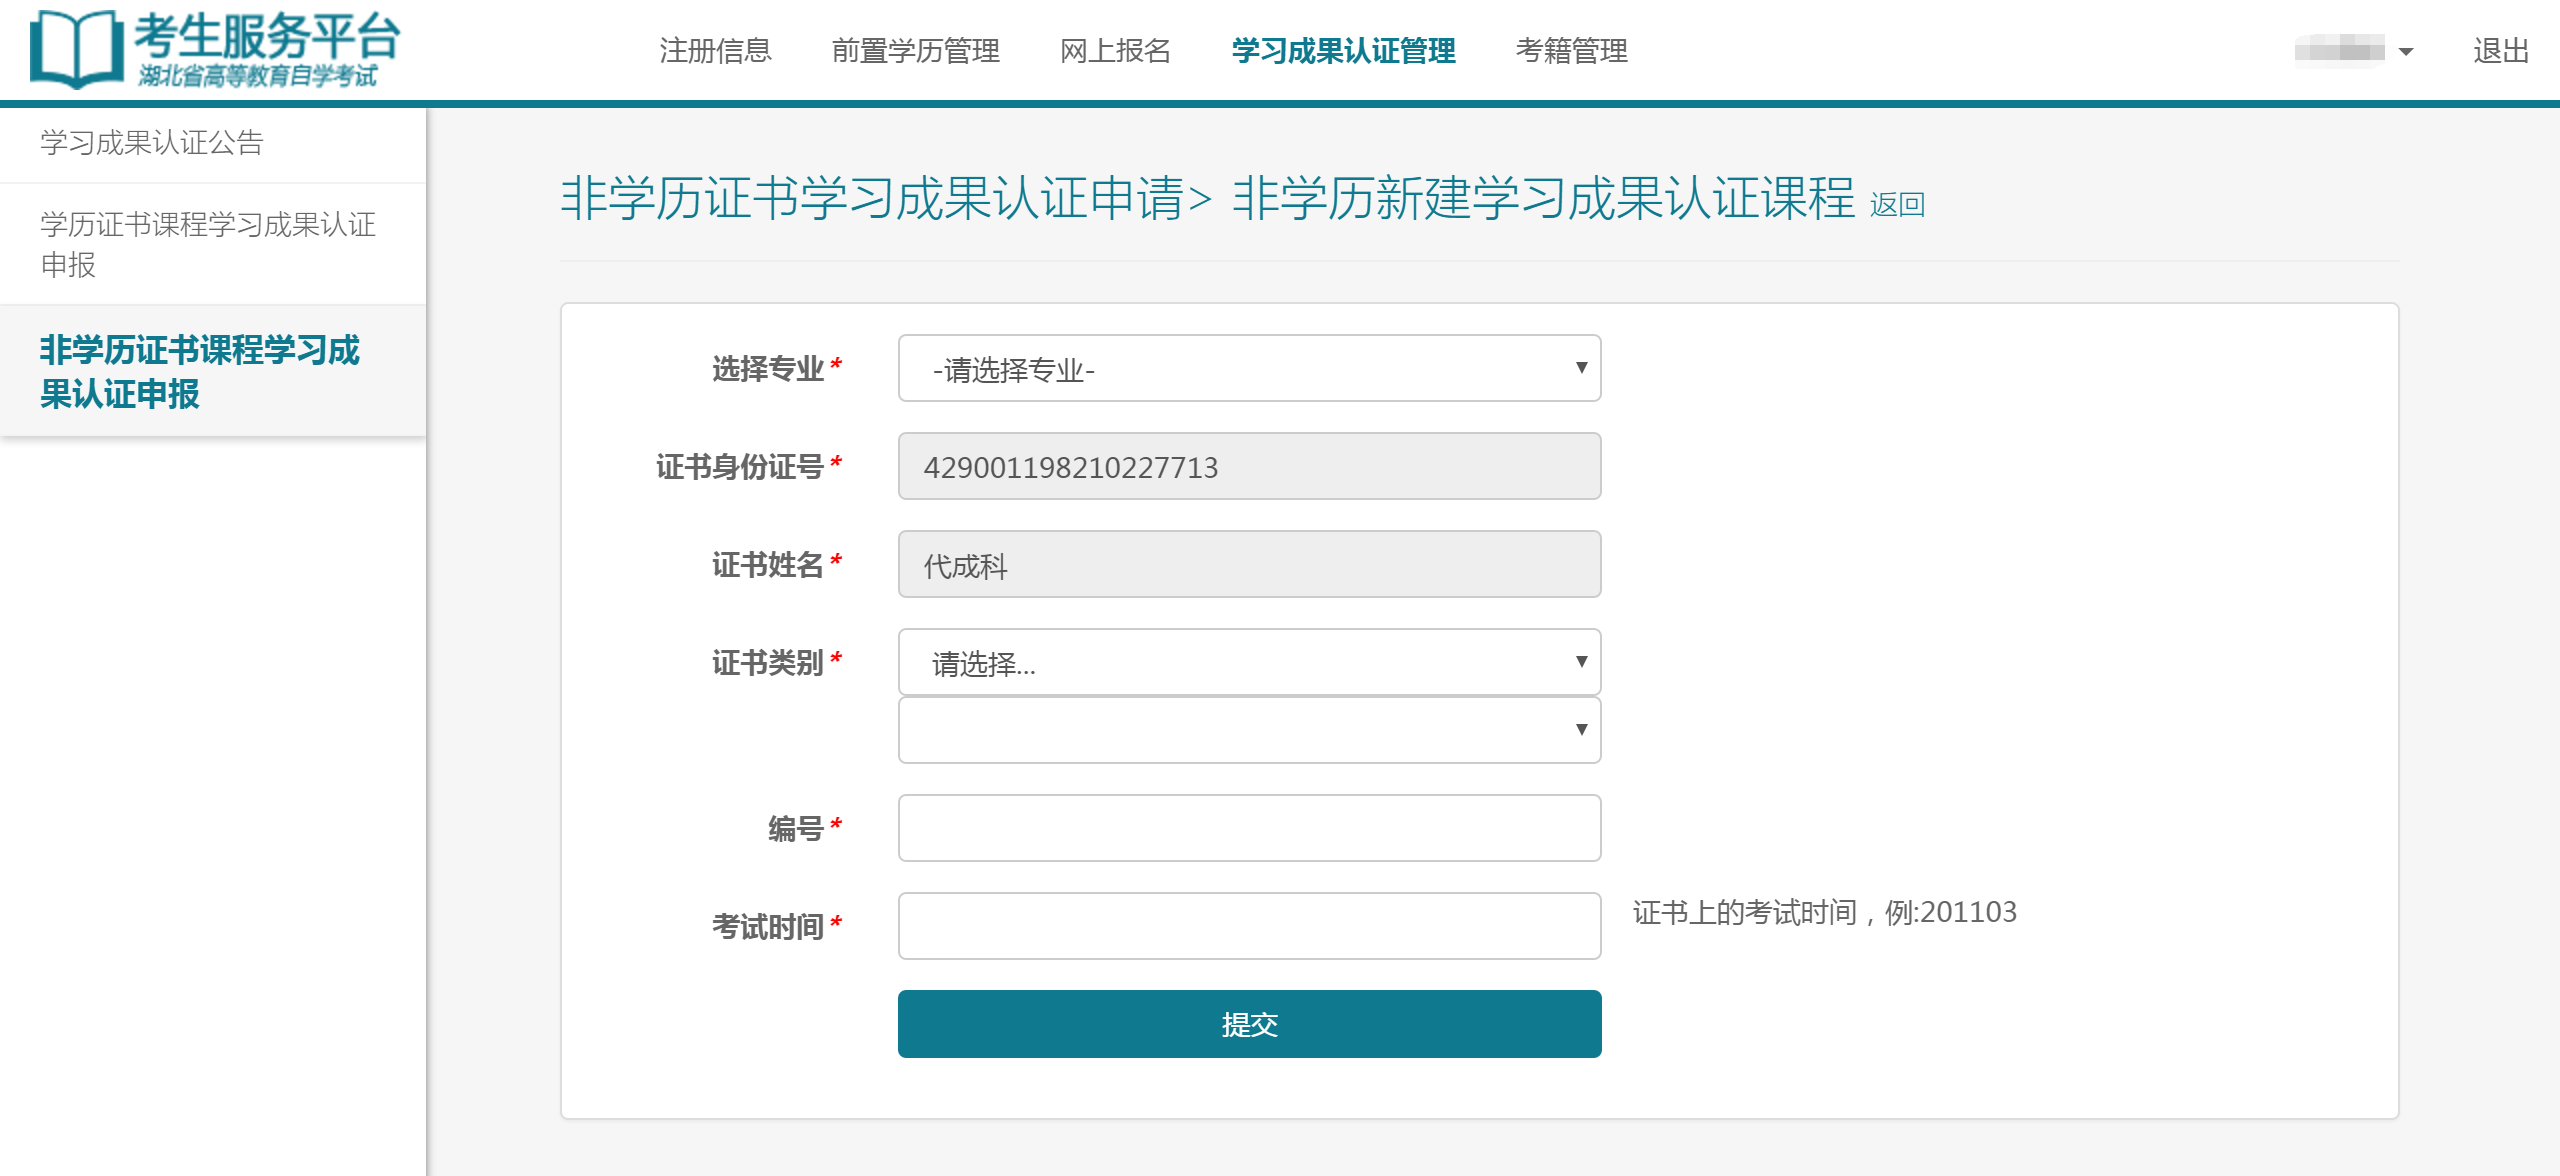Select 学历证书课程学习成果认证申报 sidebar item

208,244
